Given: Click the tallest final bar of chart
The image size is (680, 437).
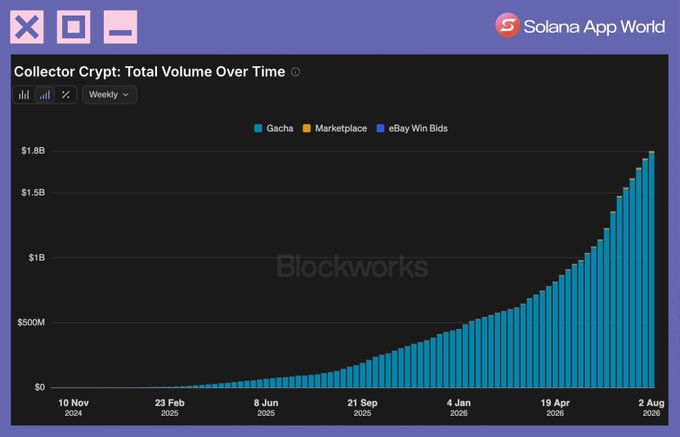Looking at the screenshot, I should (x=651, y=269).
